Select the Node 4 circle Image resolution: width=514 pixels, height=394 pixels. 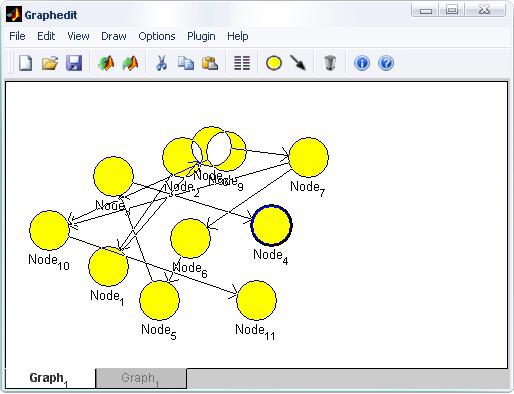[x=271, y=225]
